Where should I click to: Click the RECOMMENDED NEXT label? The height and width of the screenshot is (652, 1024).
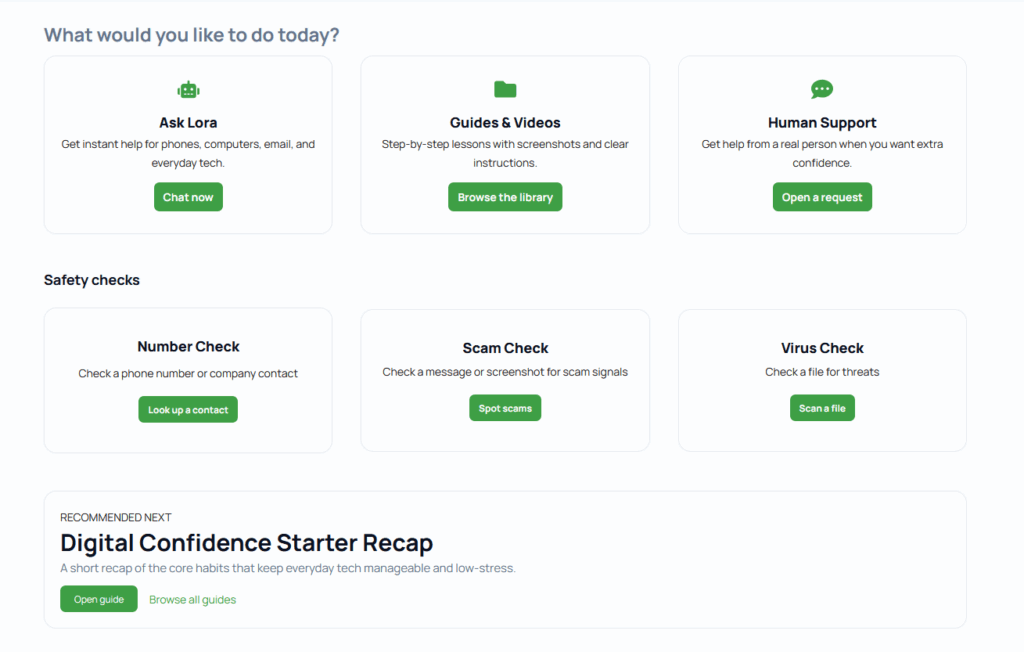click(115, 517)
